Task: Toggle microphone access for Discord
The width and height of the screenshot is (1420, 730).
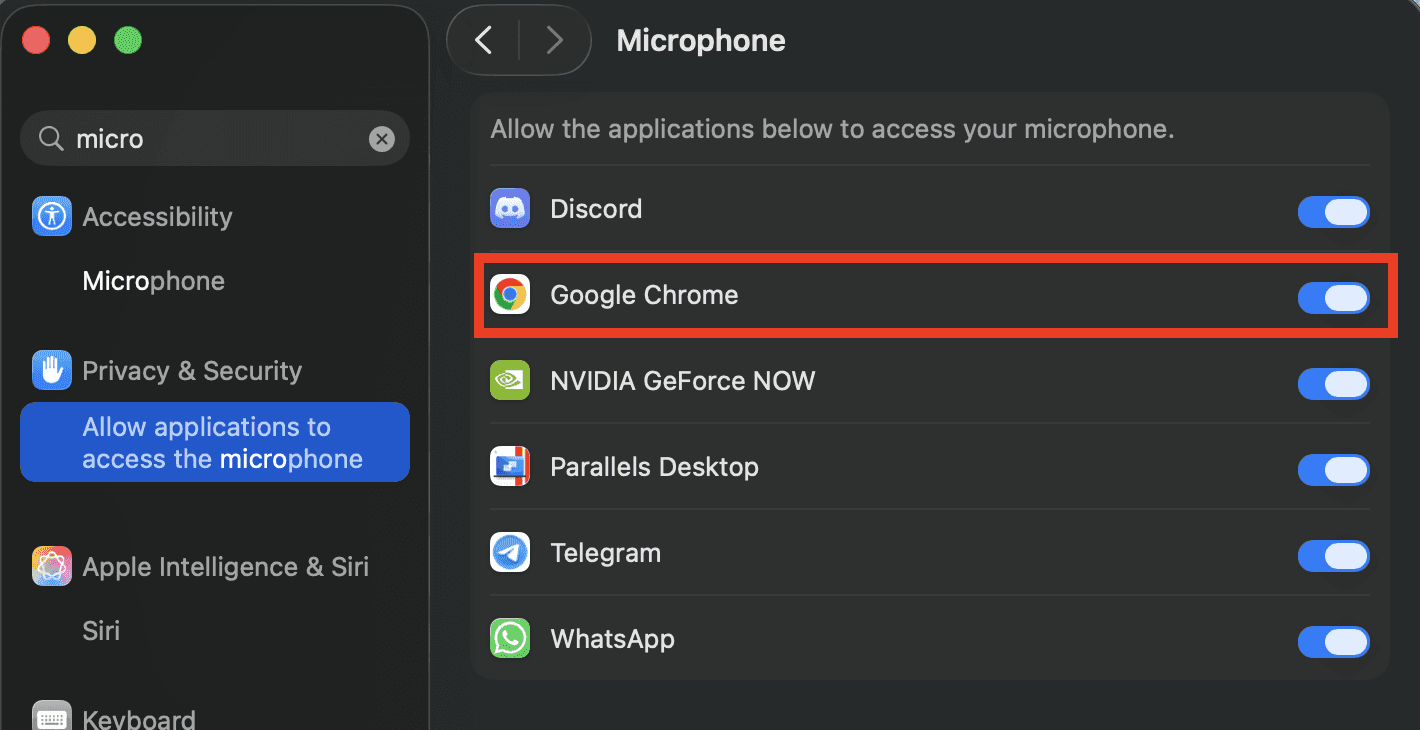Action: pyautogui.click(x=1334, y=212)
